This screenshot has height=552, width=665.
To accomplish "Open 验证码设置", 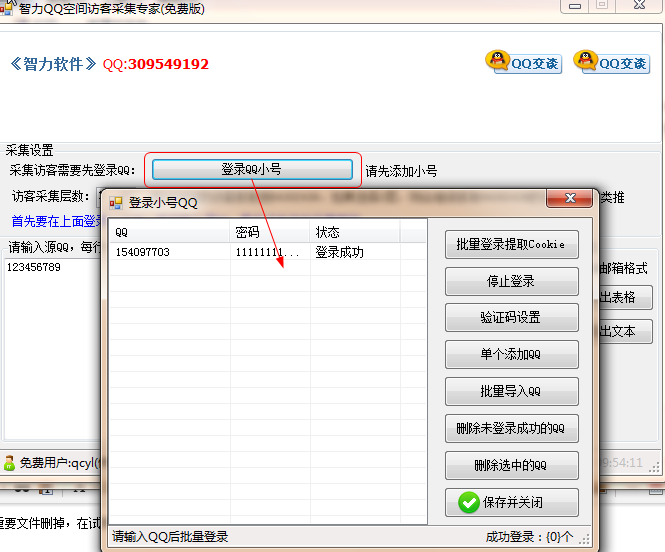I will point(511,318).
